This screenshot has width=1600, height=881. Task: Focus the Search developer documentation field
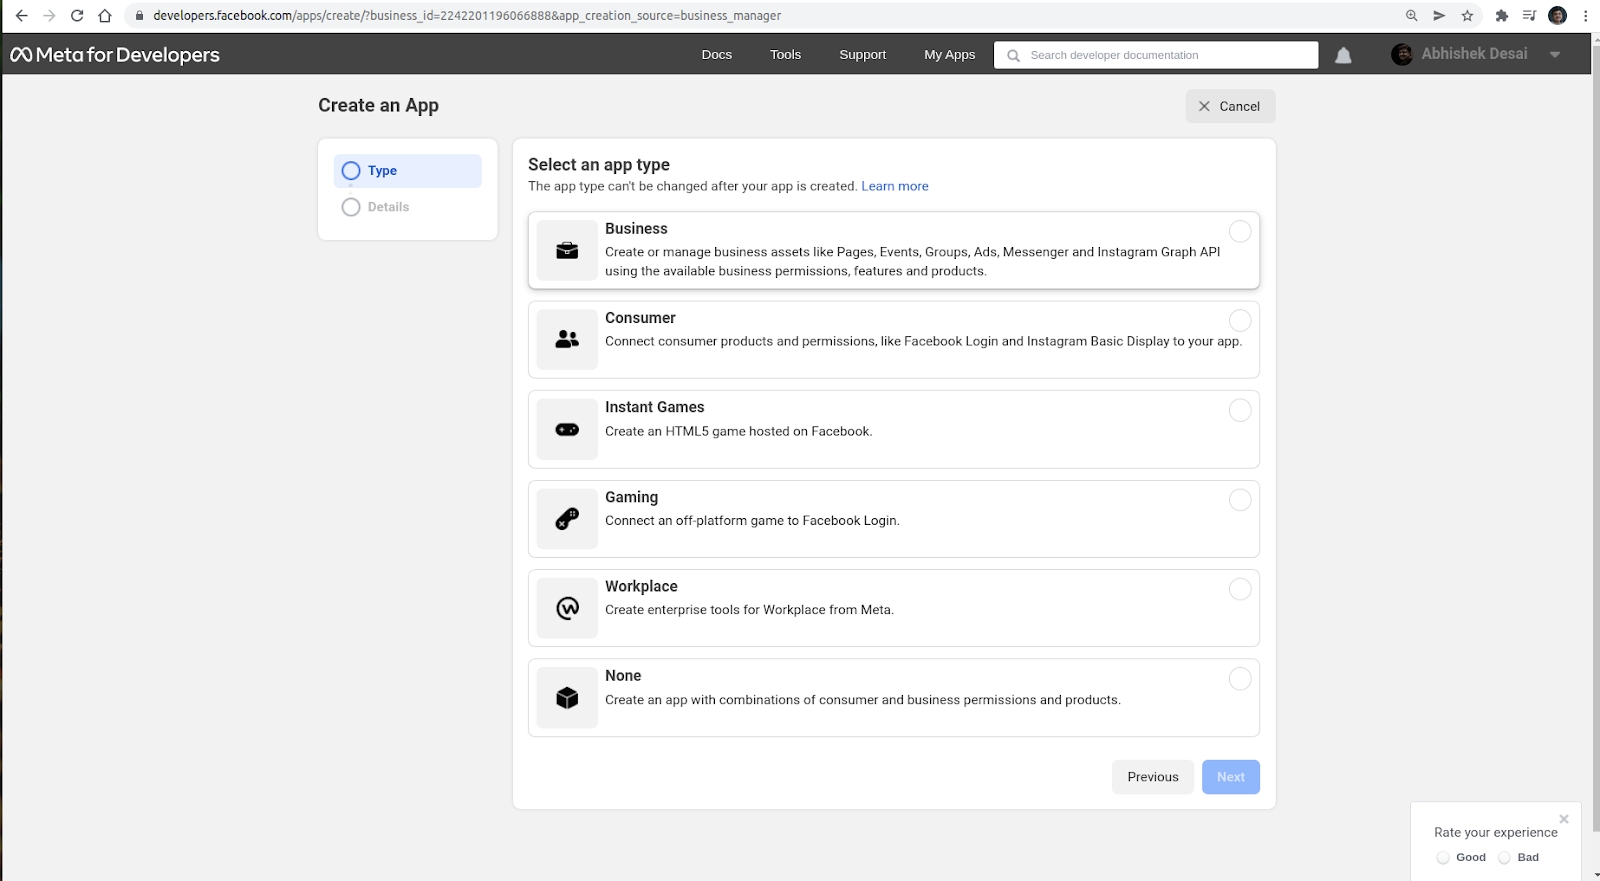pos(1165,55)
